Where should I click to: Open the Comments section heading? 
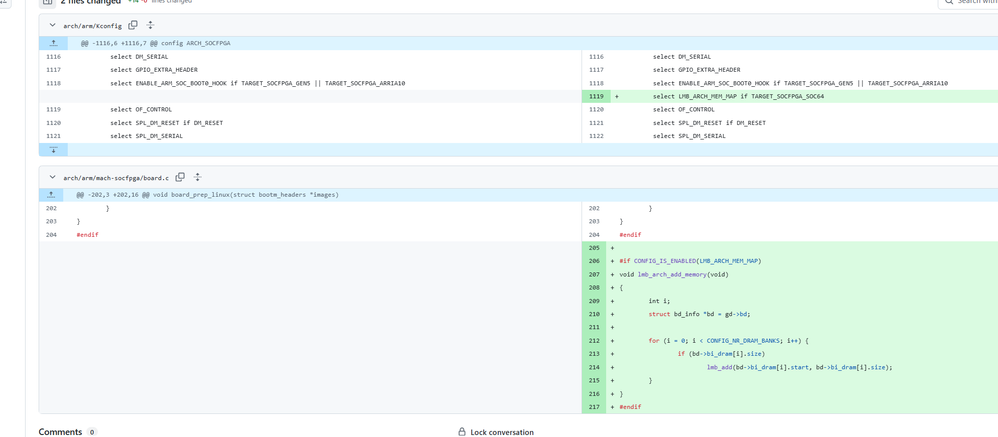coord(60,432)
